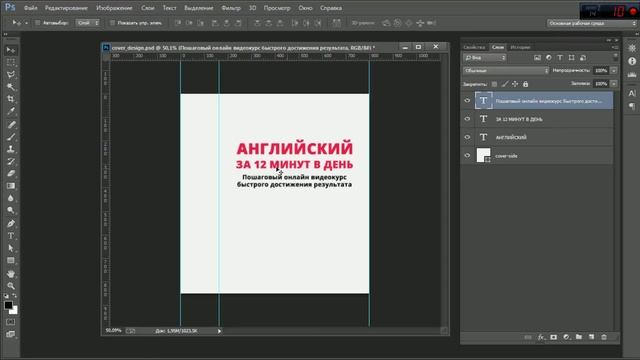Hide the 'АНГЛИЙСКИЙ' text layer
This screenshot has height=360, width=640.
(x=467, y=137)
